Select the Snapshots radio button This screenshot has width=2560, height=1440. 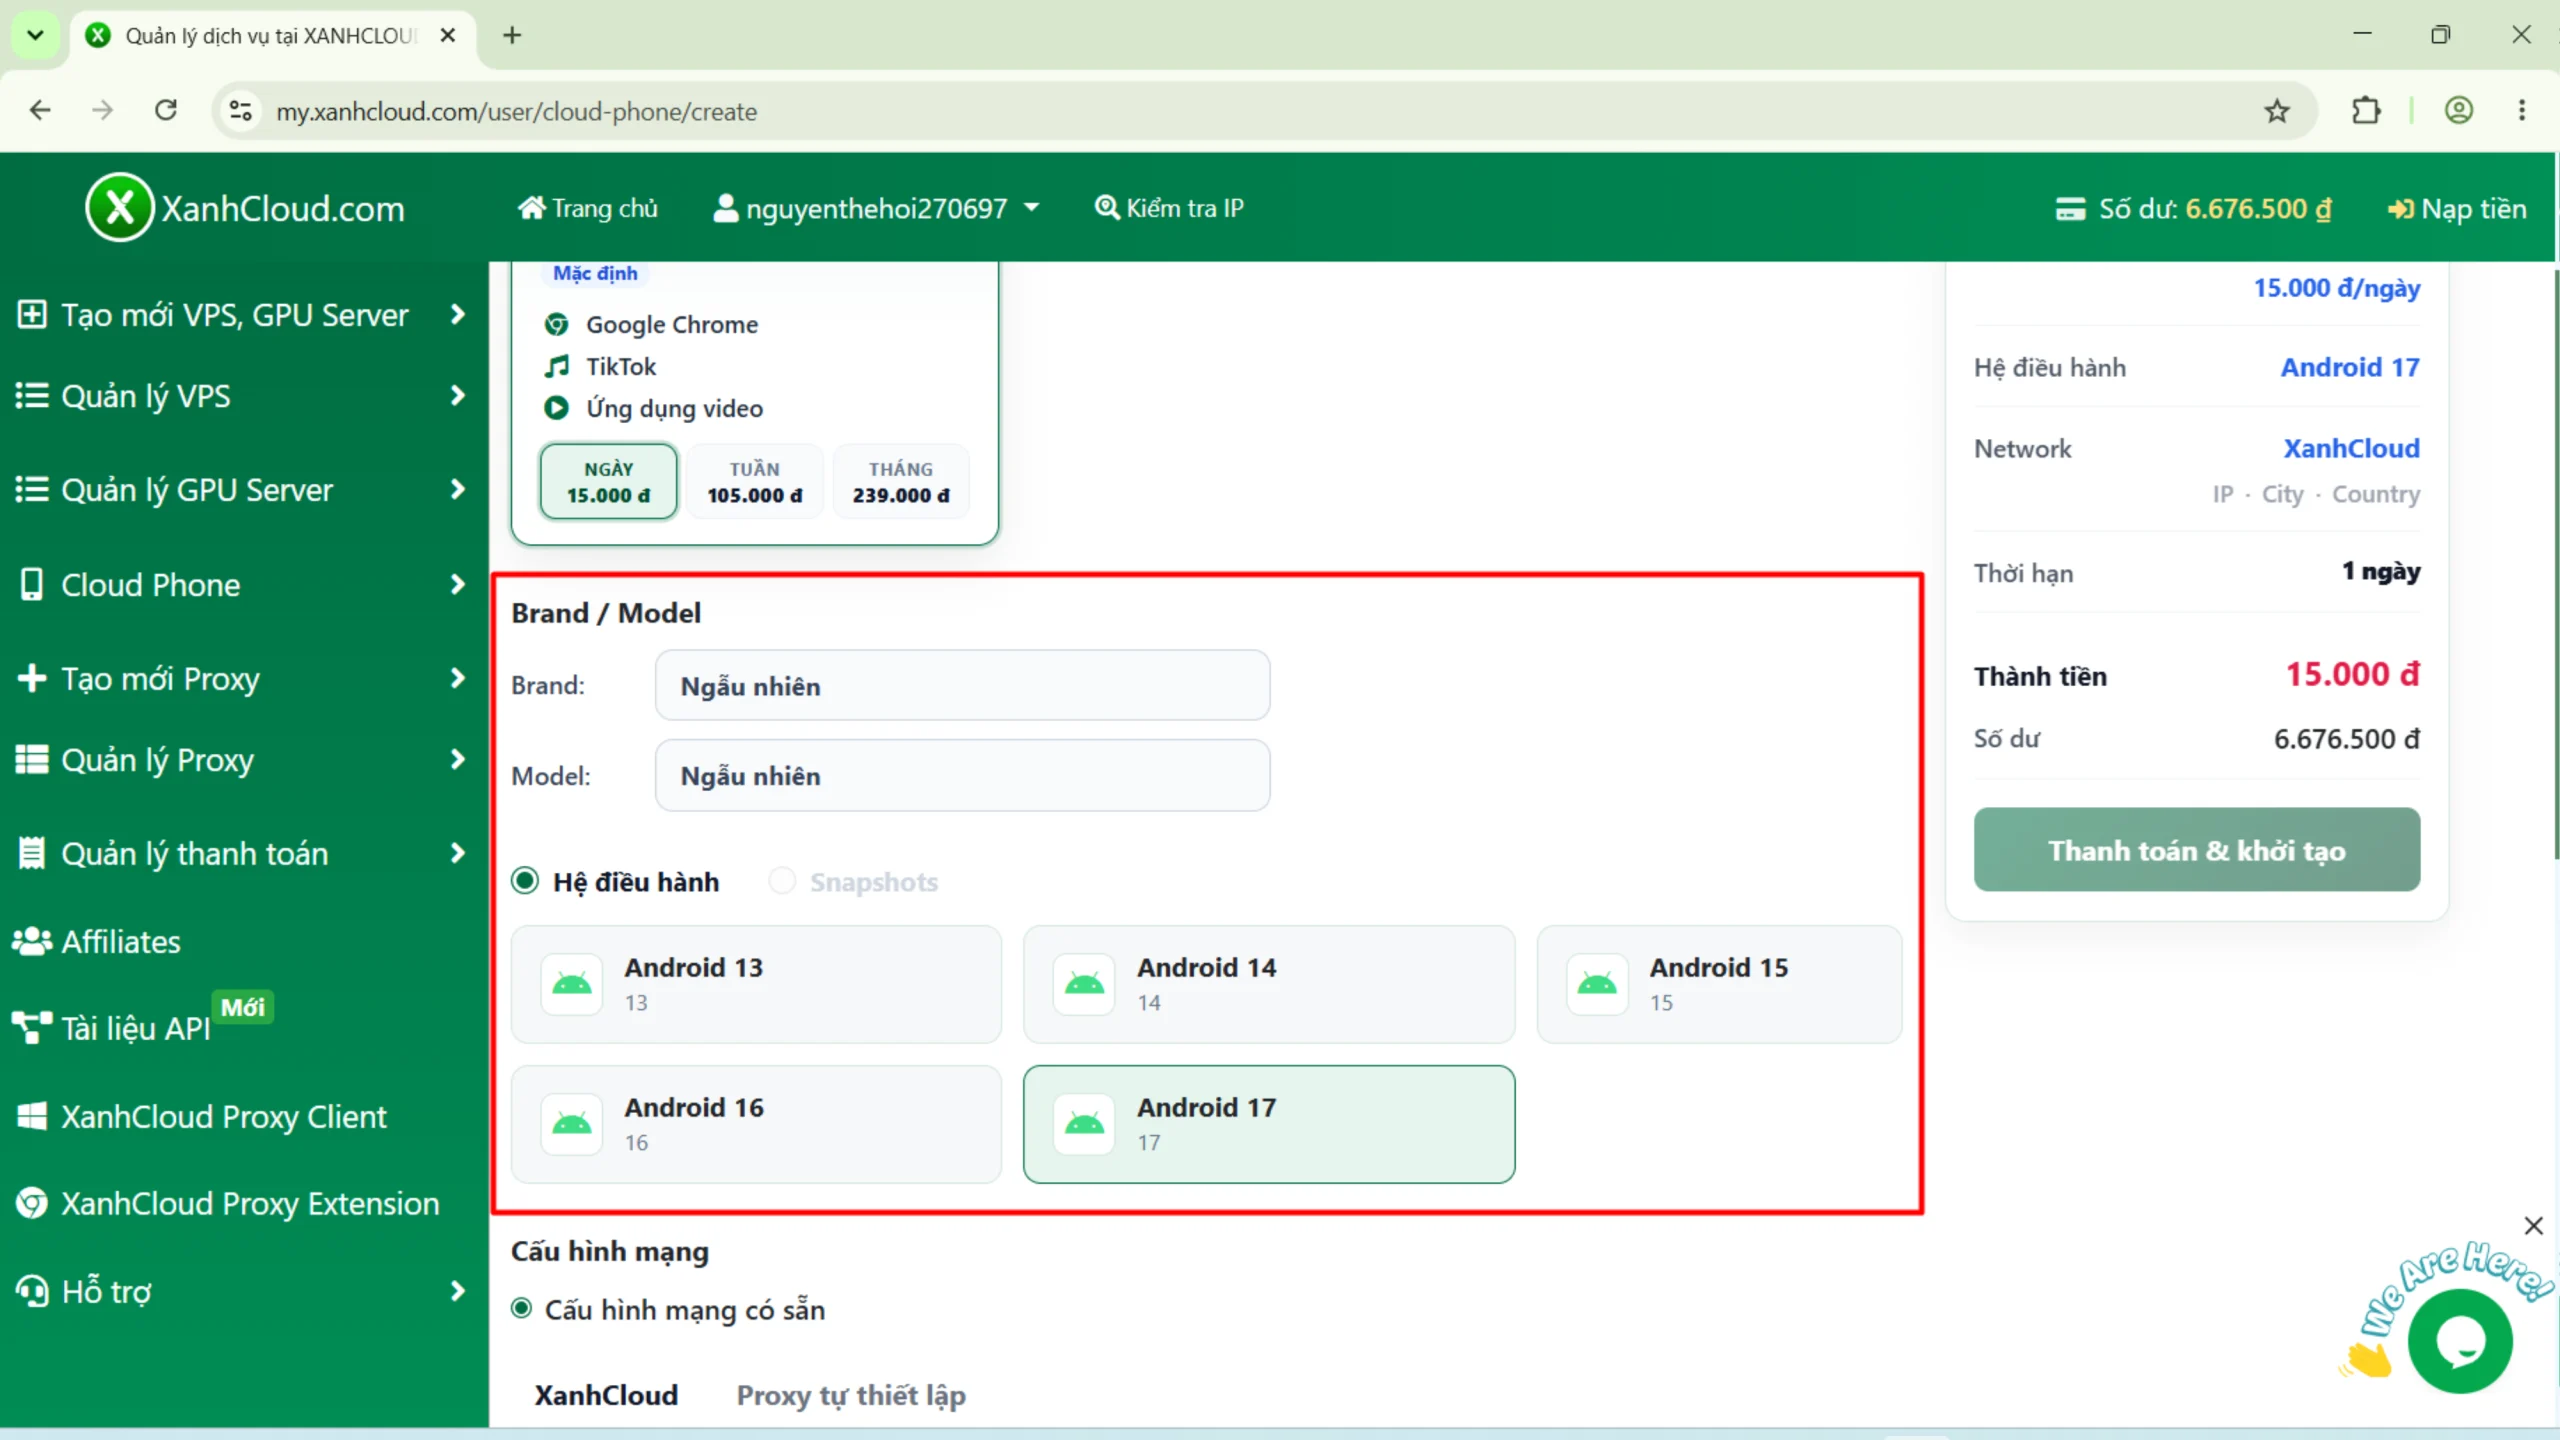782,881
